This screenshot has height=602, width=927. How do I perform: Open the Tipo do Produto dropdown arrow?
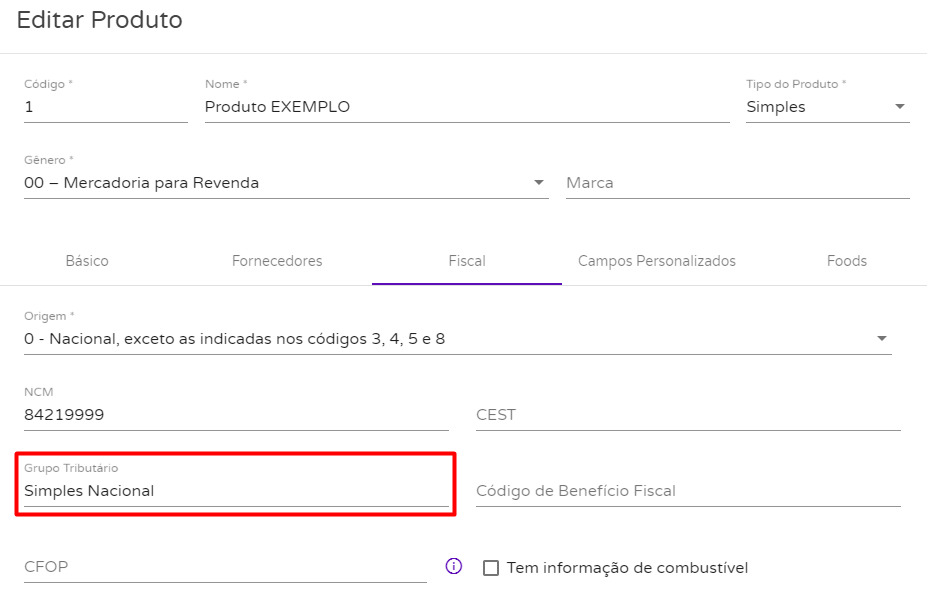(x=899, y=107)
